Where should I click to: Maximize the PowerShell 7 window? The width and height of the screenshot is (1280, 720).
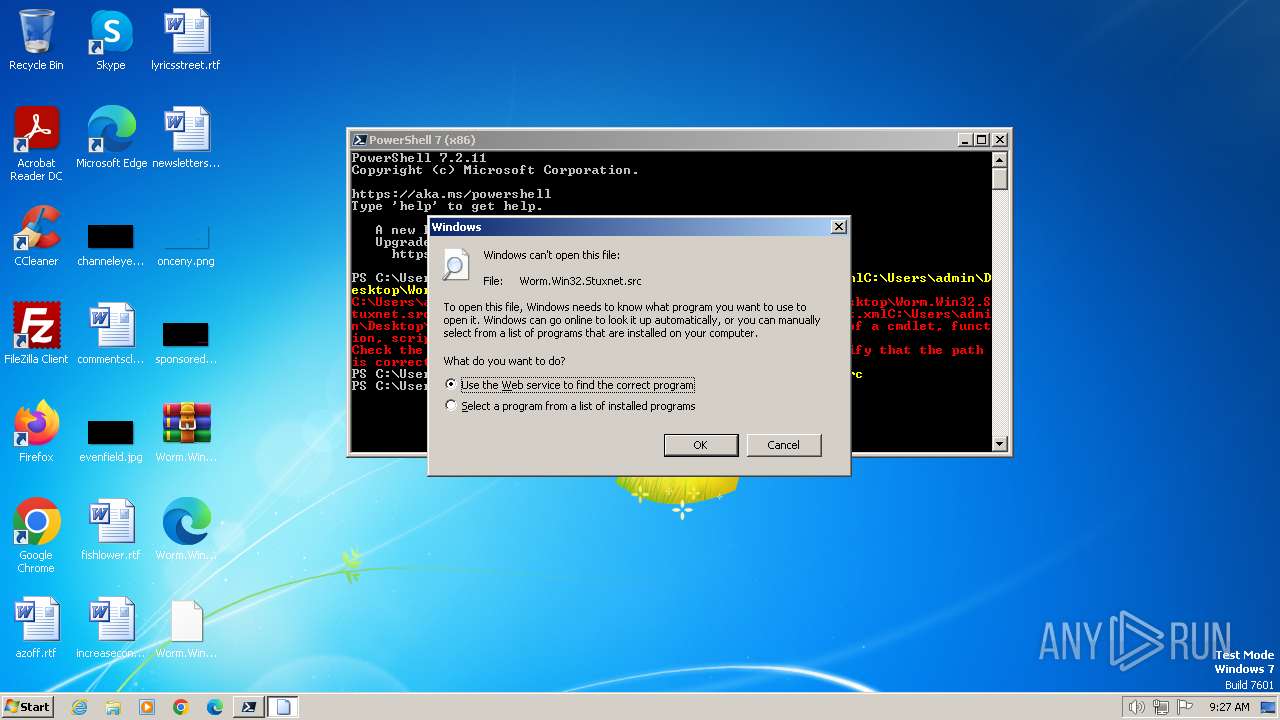pos(982,140)
